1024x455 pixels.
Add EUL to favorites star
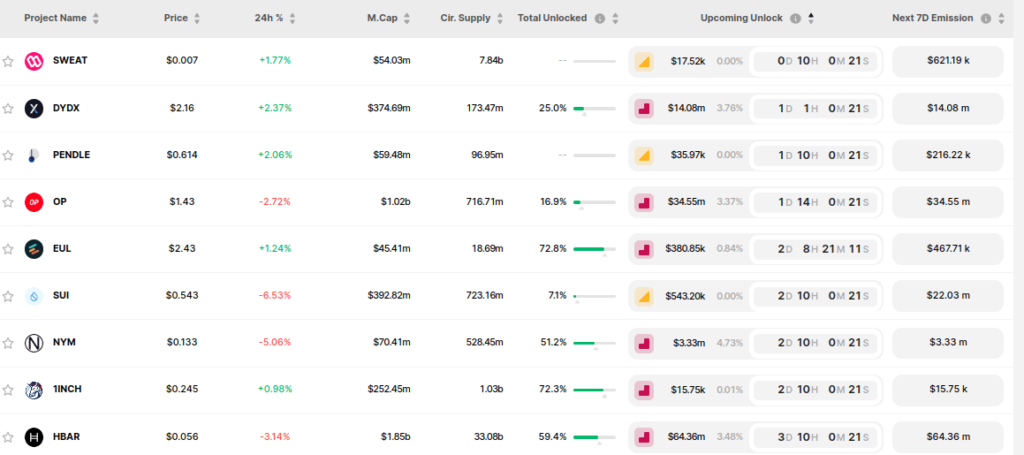pyautogui.click(x=8, y=249)
